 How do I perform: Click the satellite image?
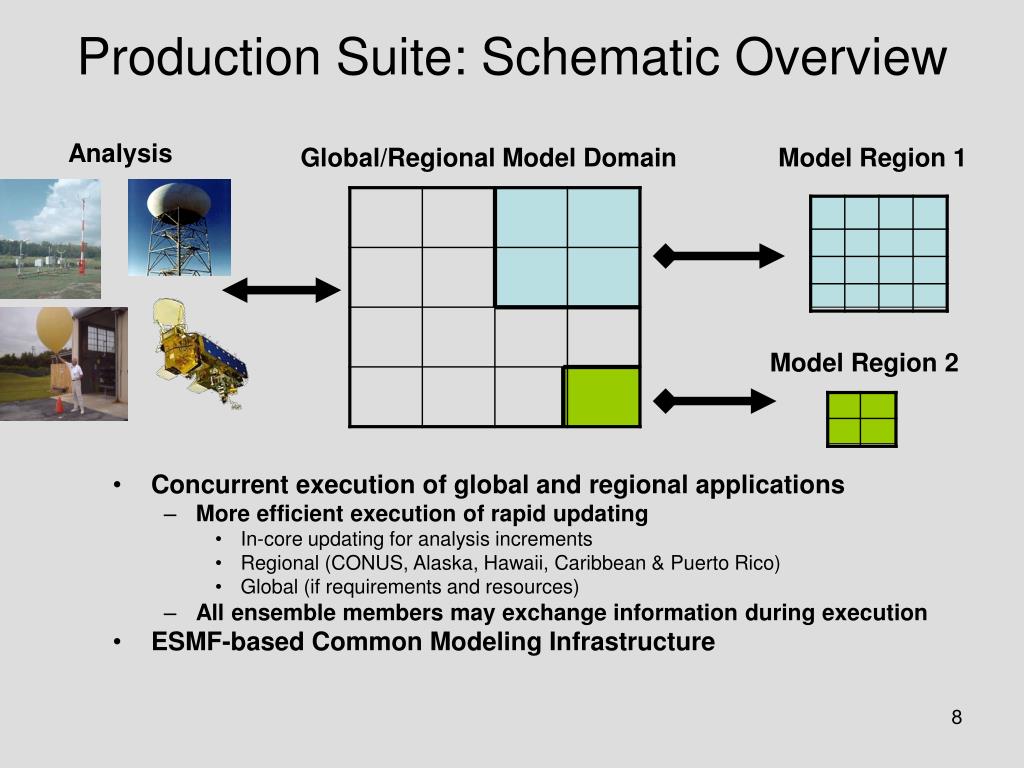click(199, 354)
